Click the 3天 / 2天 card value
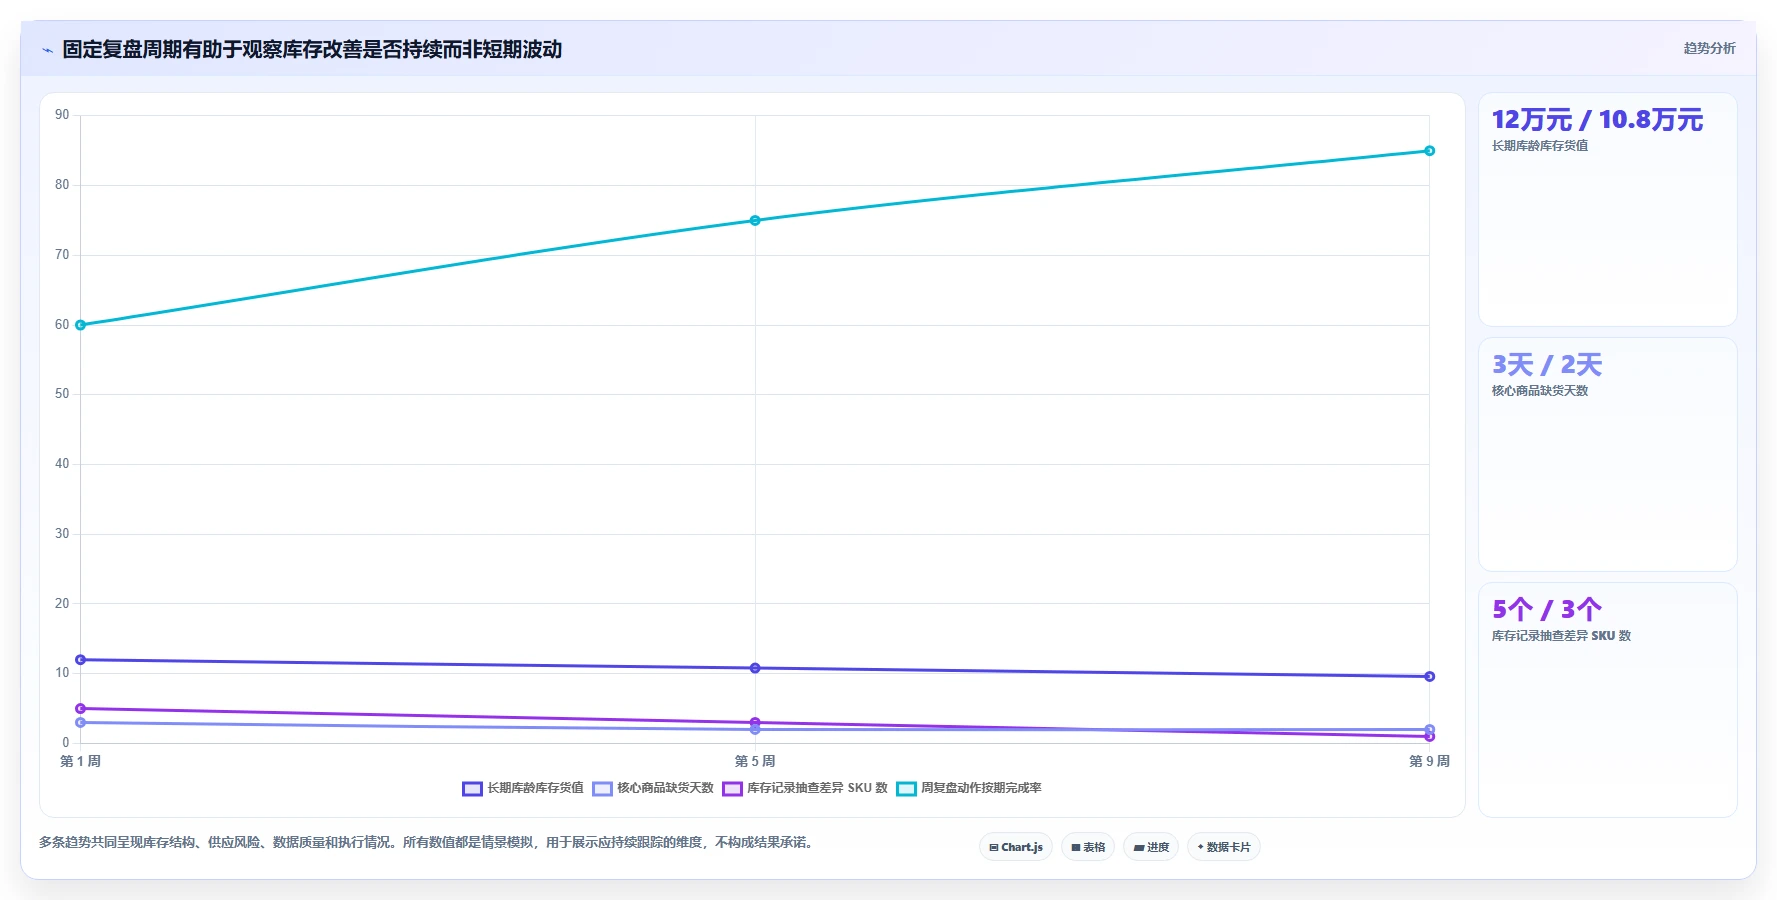Viewport: 1777px width, 900px height. (x=1547, y=365)
